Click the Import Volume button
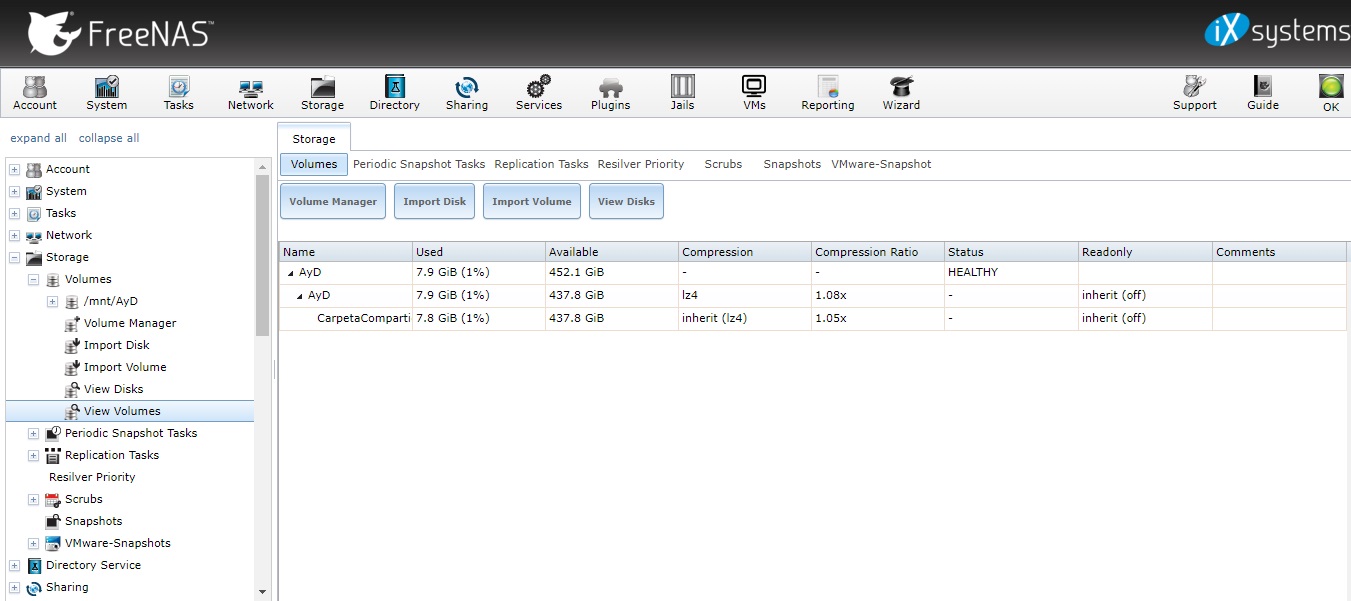 [x=532, y=201]
